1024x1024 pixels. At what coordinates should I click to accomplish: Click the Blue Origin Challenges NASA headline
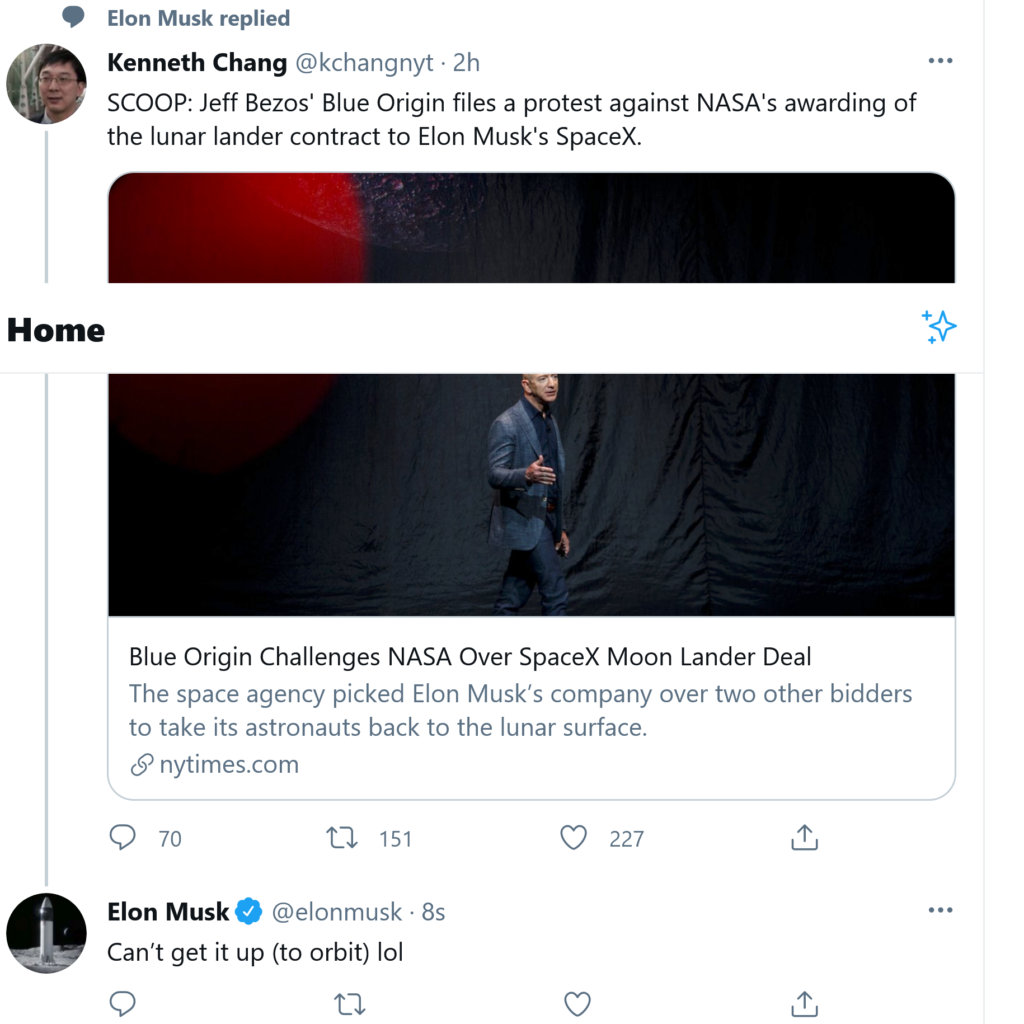470,657
